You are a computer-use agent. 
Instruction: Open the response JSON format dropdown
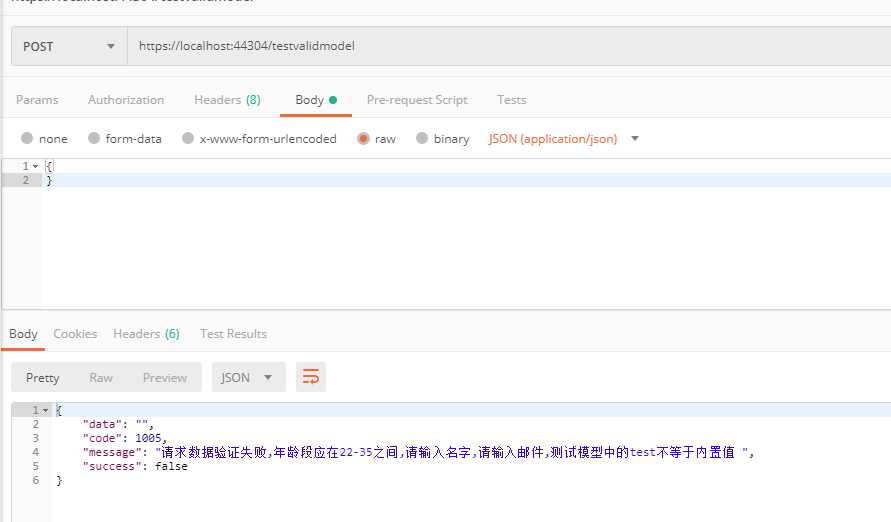point(248,378)
